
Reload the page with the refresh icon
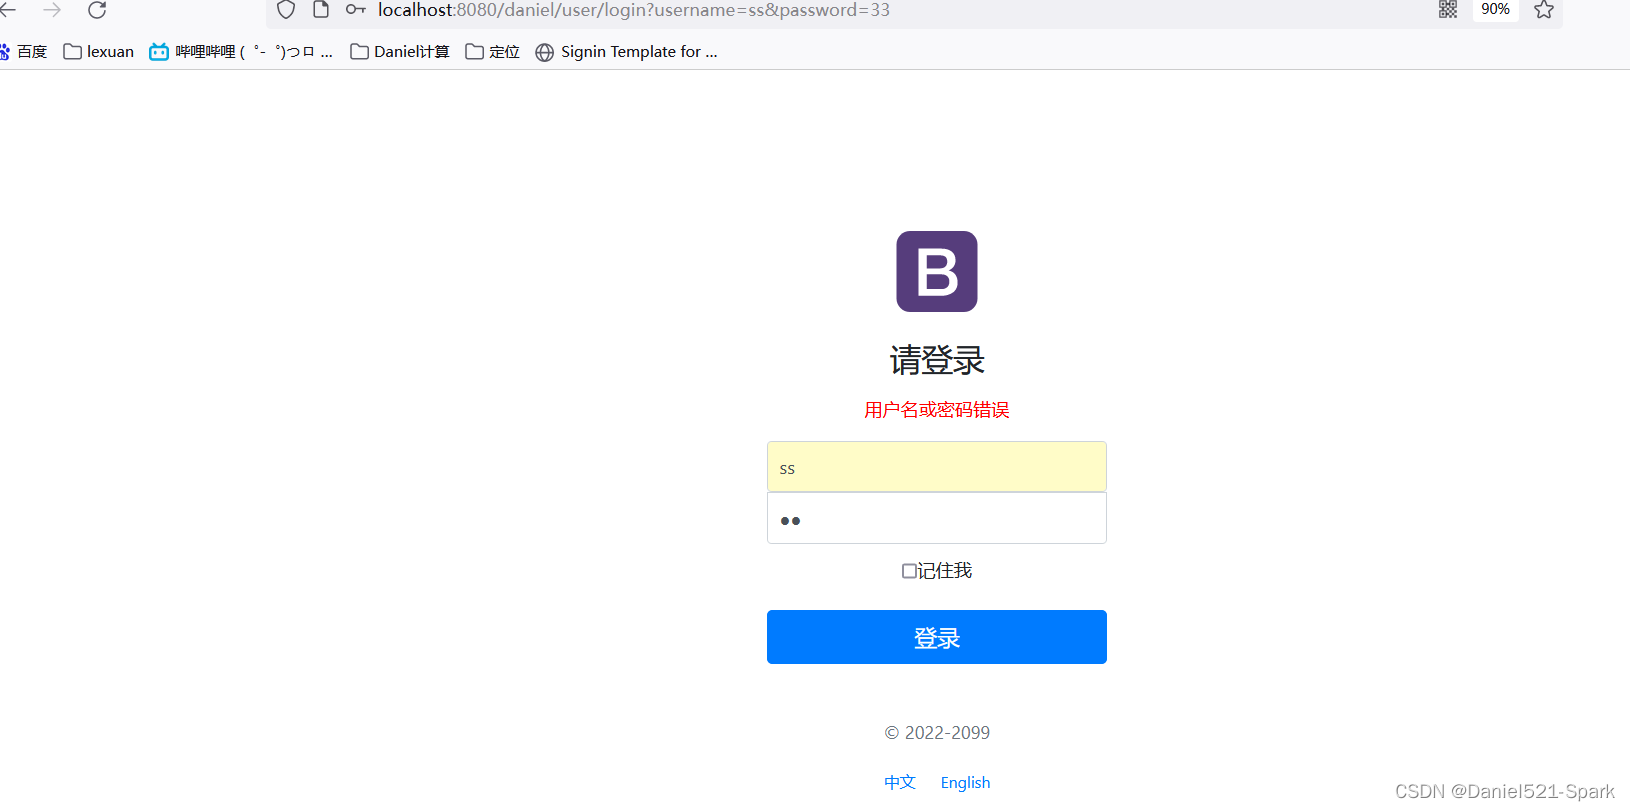(97, 10)
